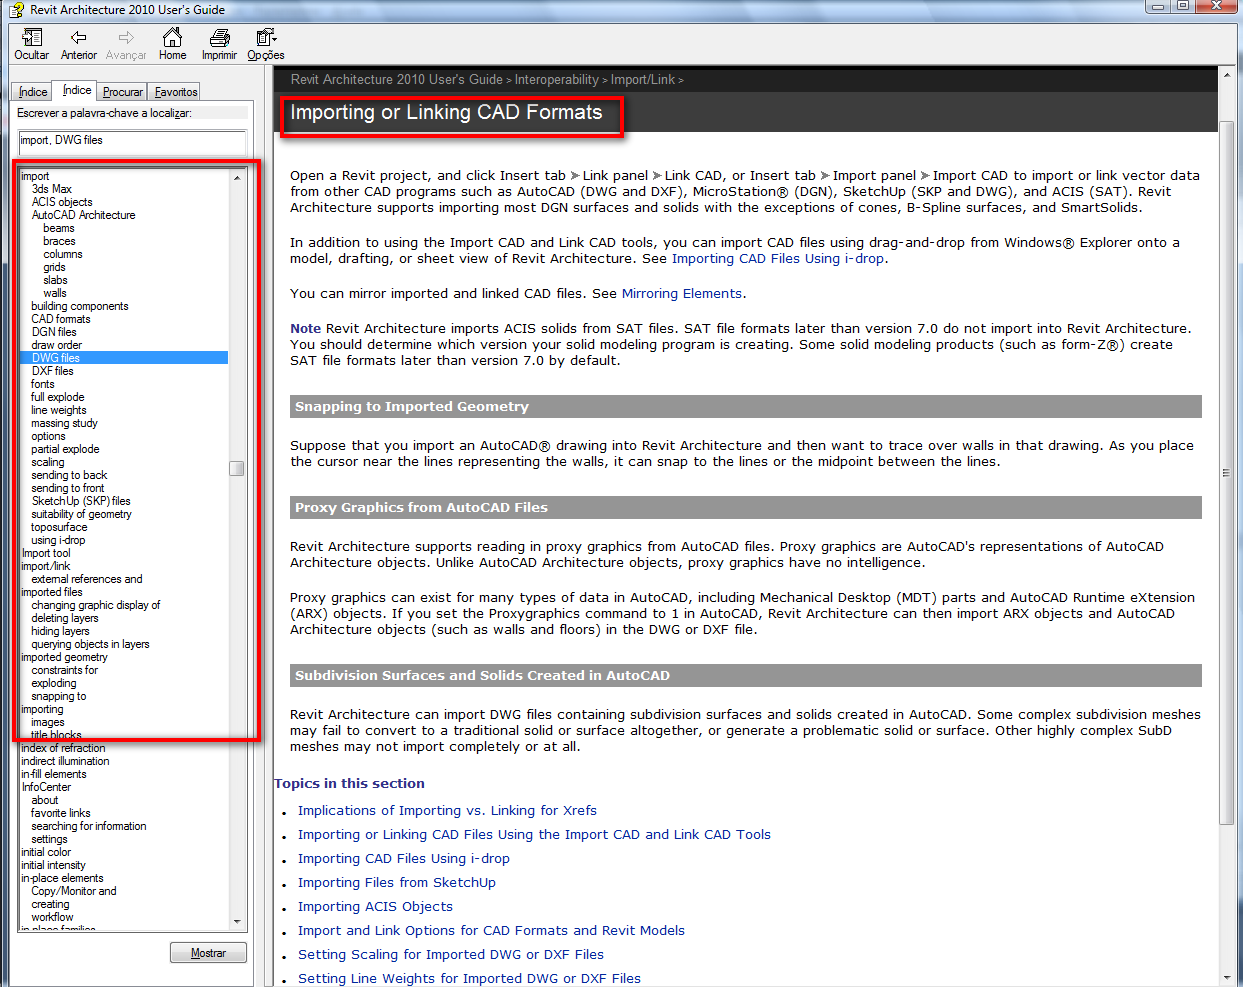Screen dimensions: 1243x987
Task: Select the highlighted 'DWG files' index entry
Action: [x=124, y=358]
